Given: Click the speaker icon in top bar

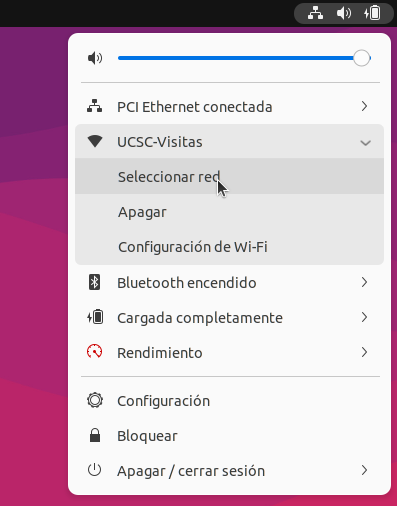Looking at the screenshot, I should [x=344, y=13].
